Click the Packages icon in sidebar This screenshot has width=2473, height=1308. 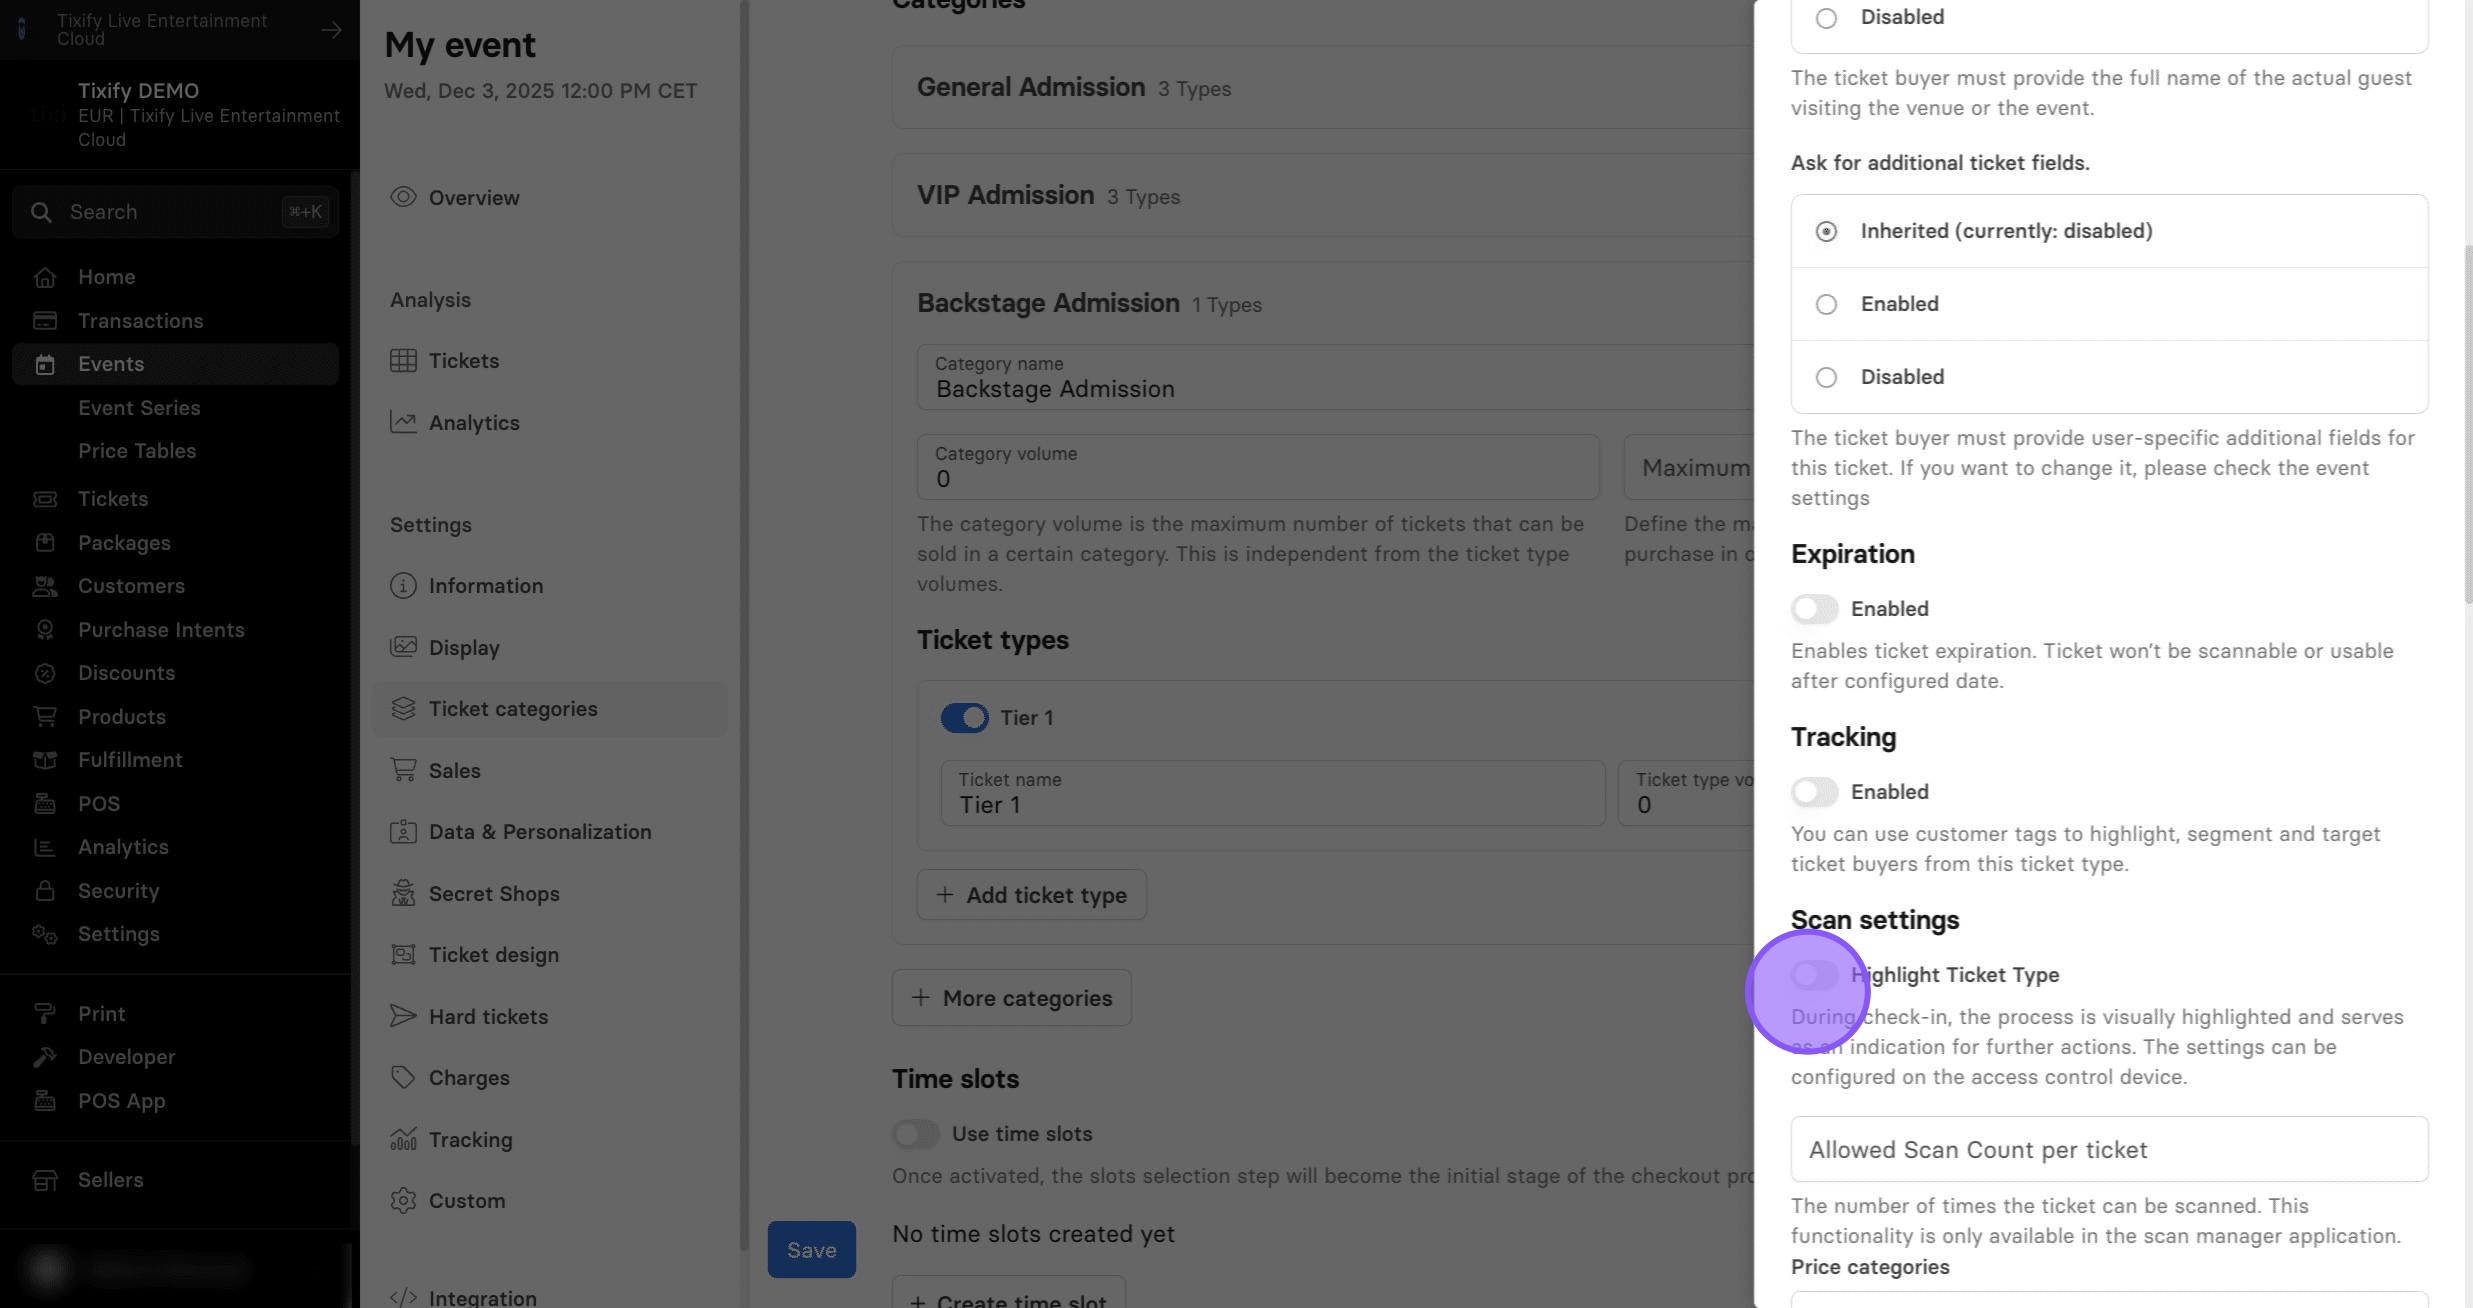(x=44, y=543)
